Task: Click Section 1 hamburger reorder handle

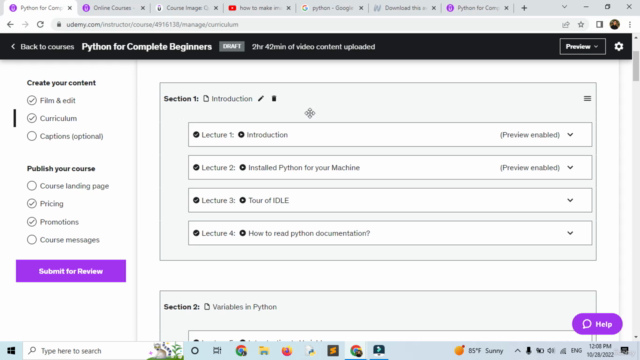Action: coord(587,98)
